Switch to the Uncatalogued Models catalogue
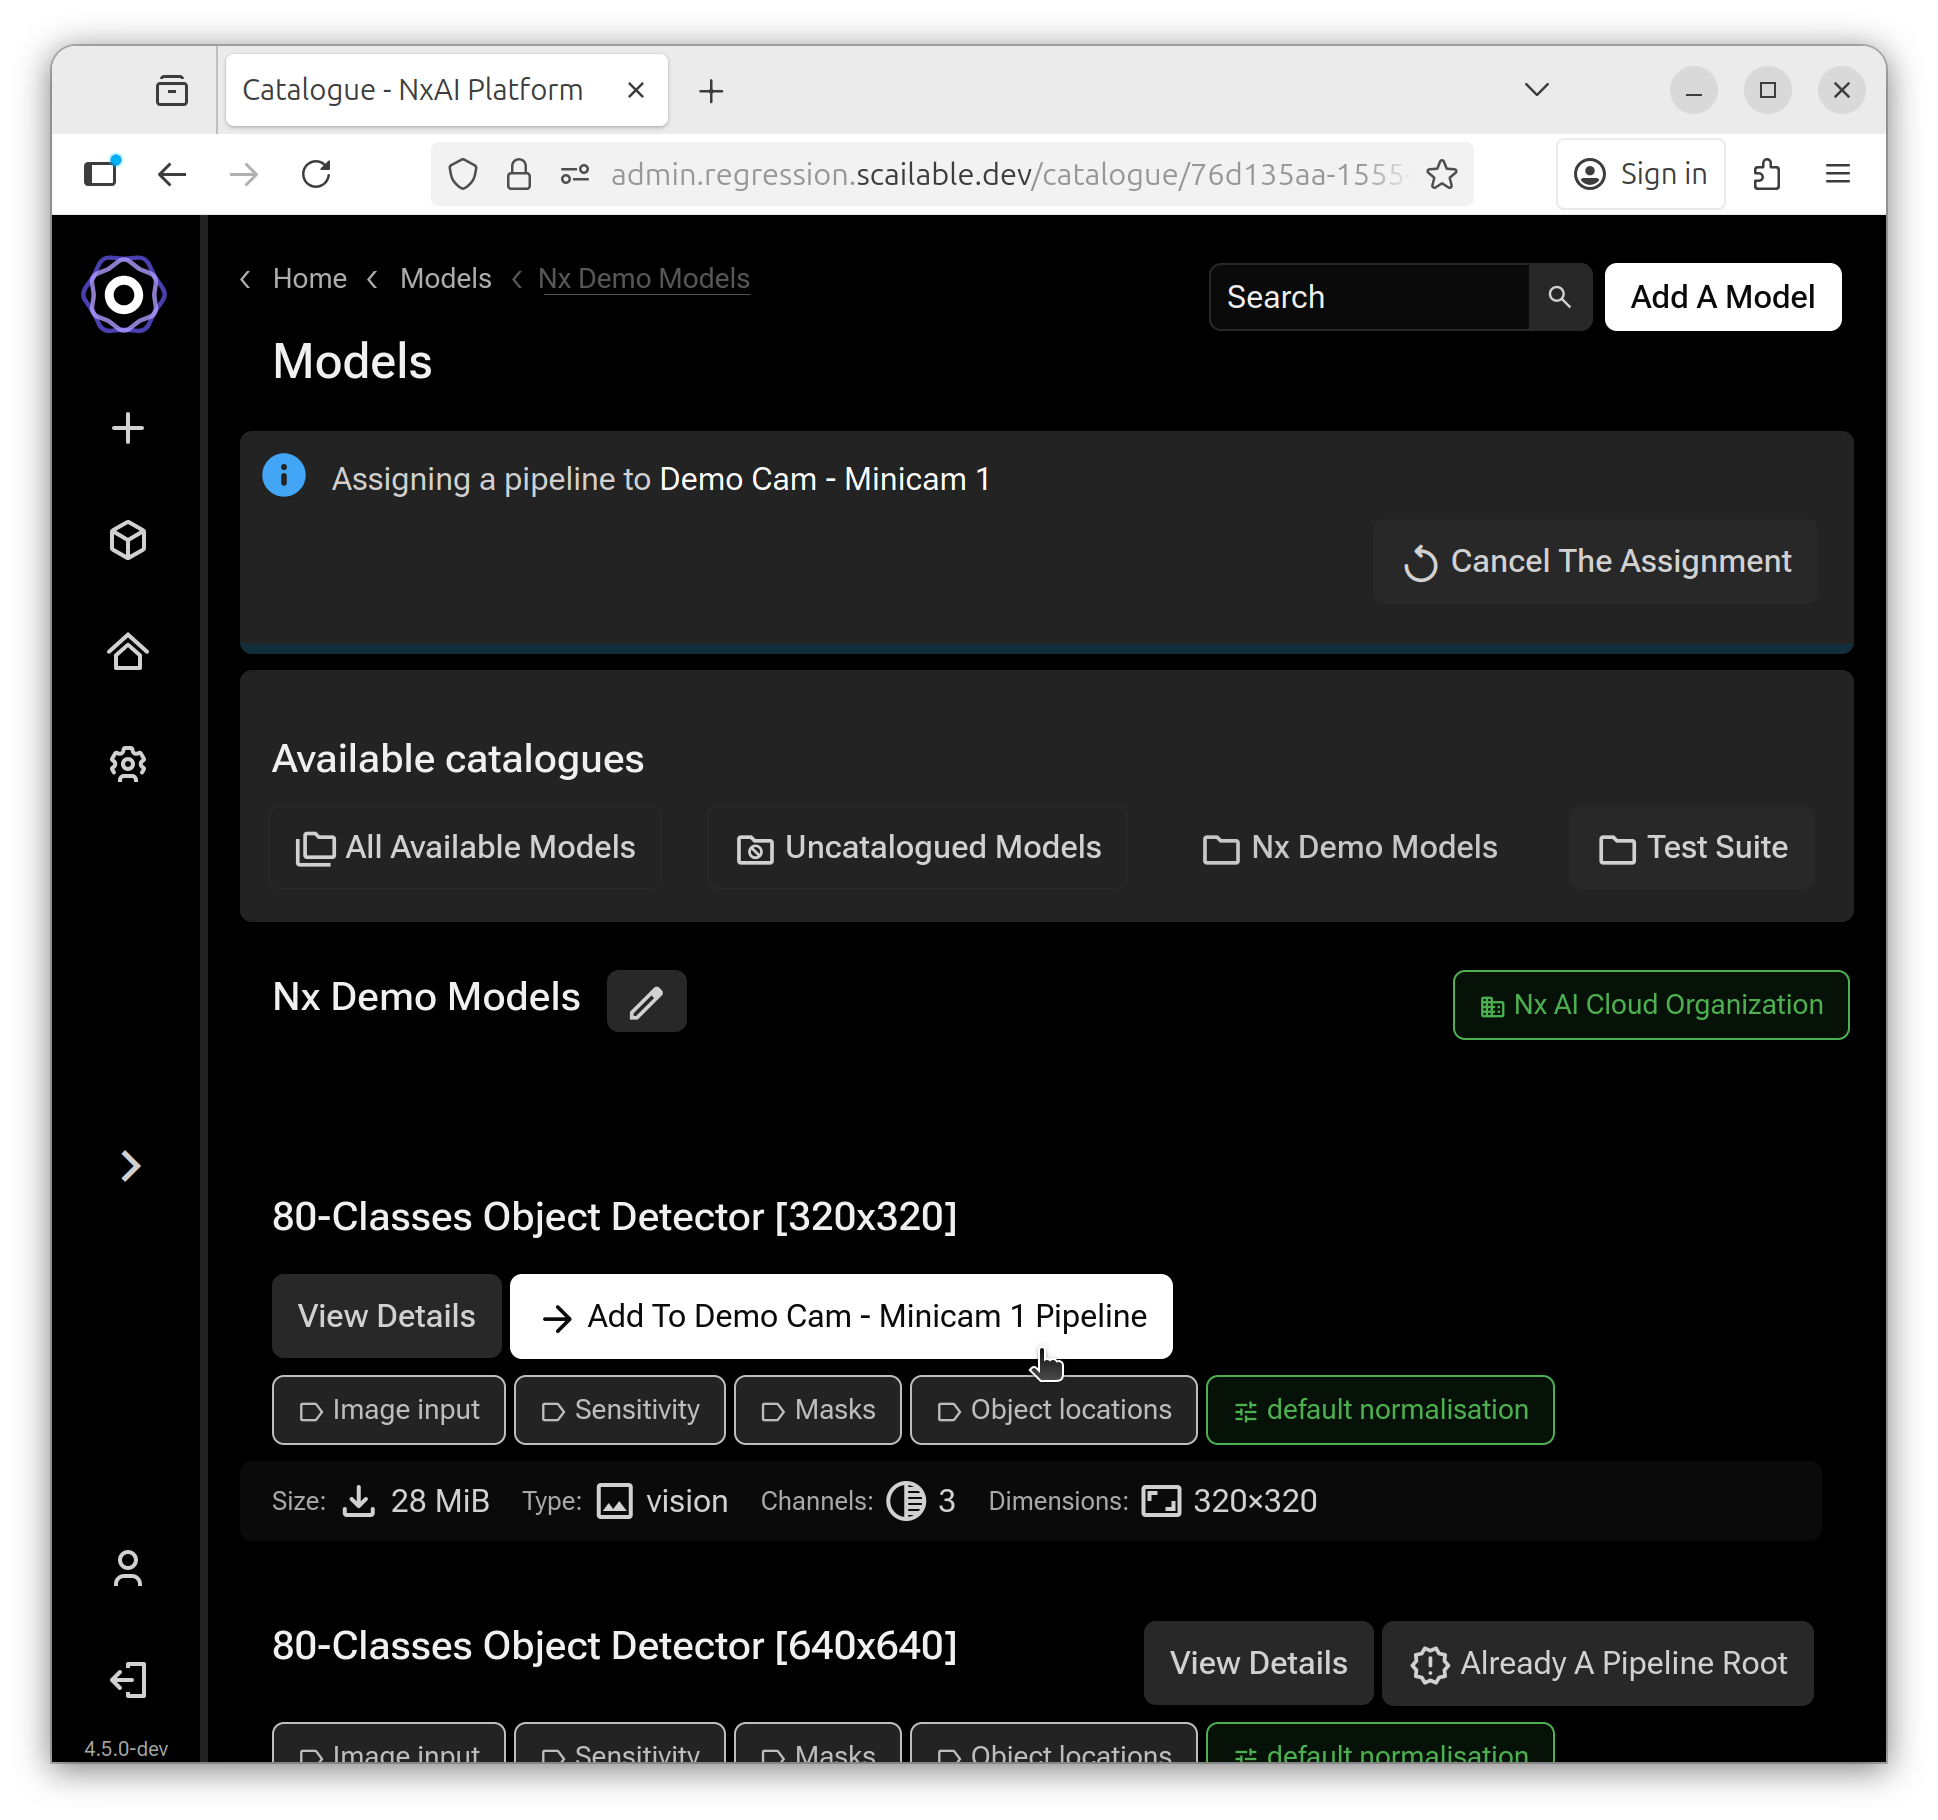1938x1820 pixels. [x=918, y=848]
